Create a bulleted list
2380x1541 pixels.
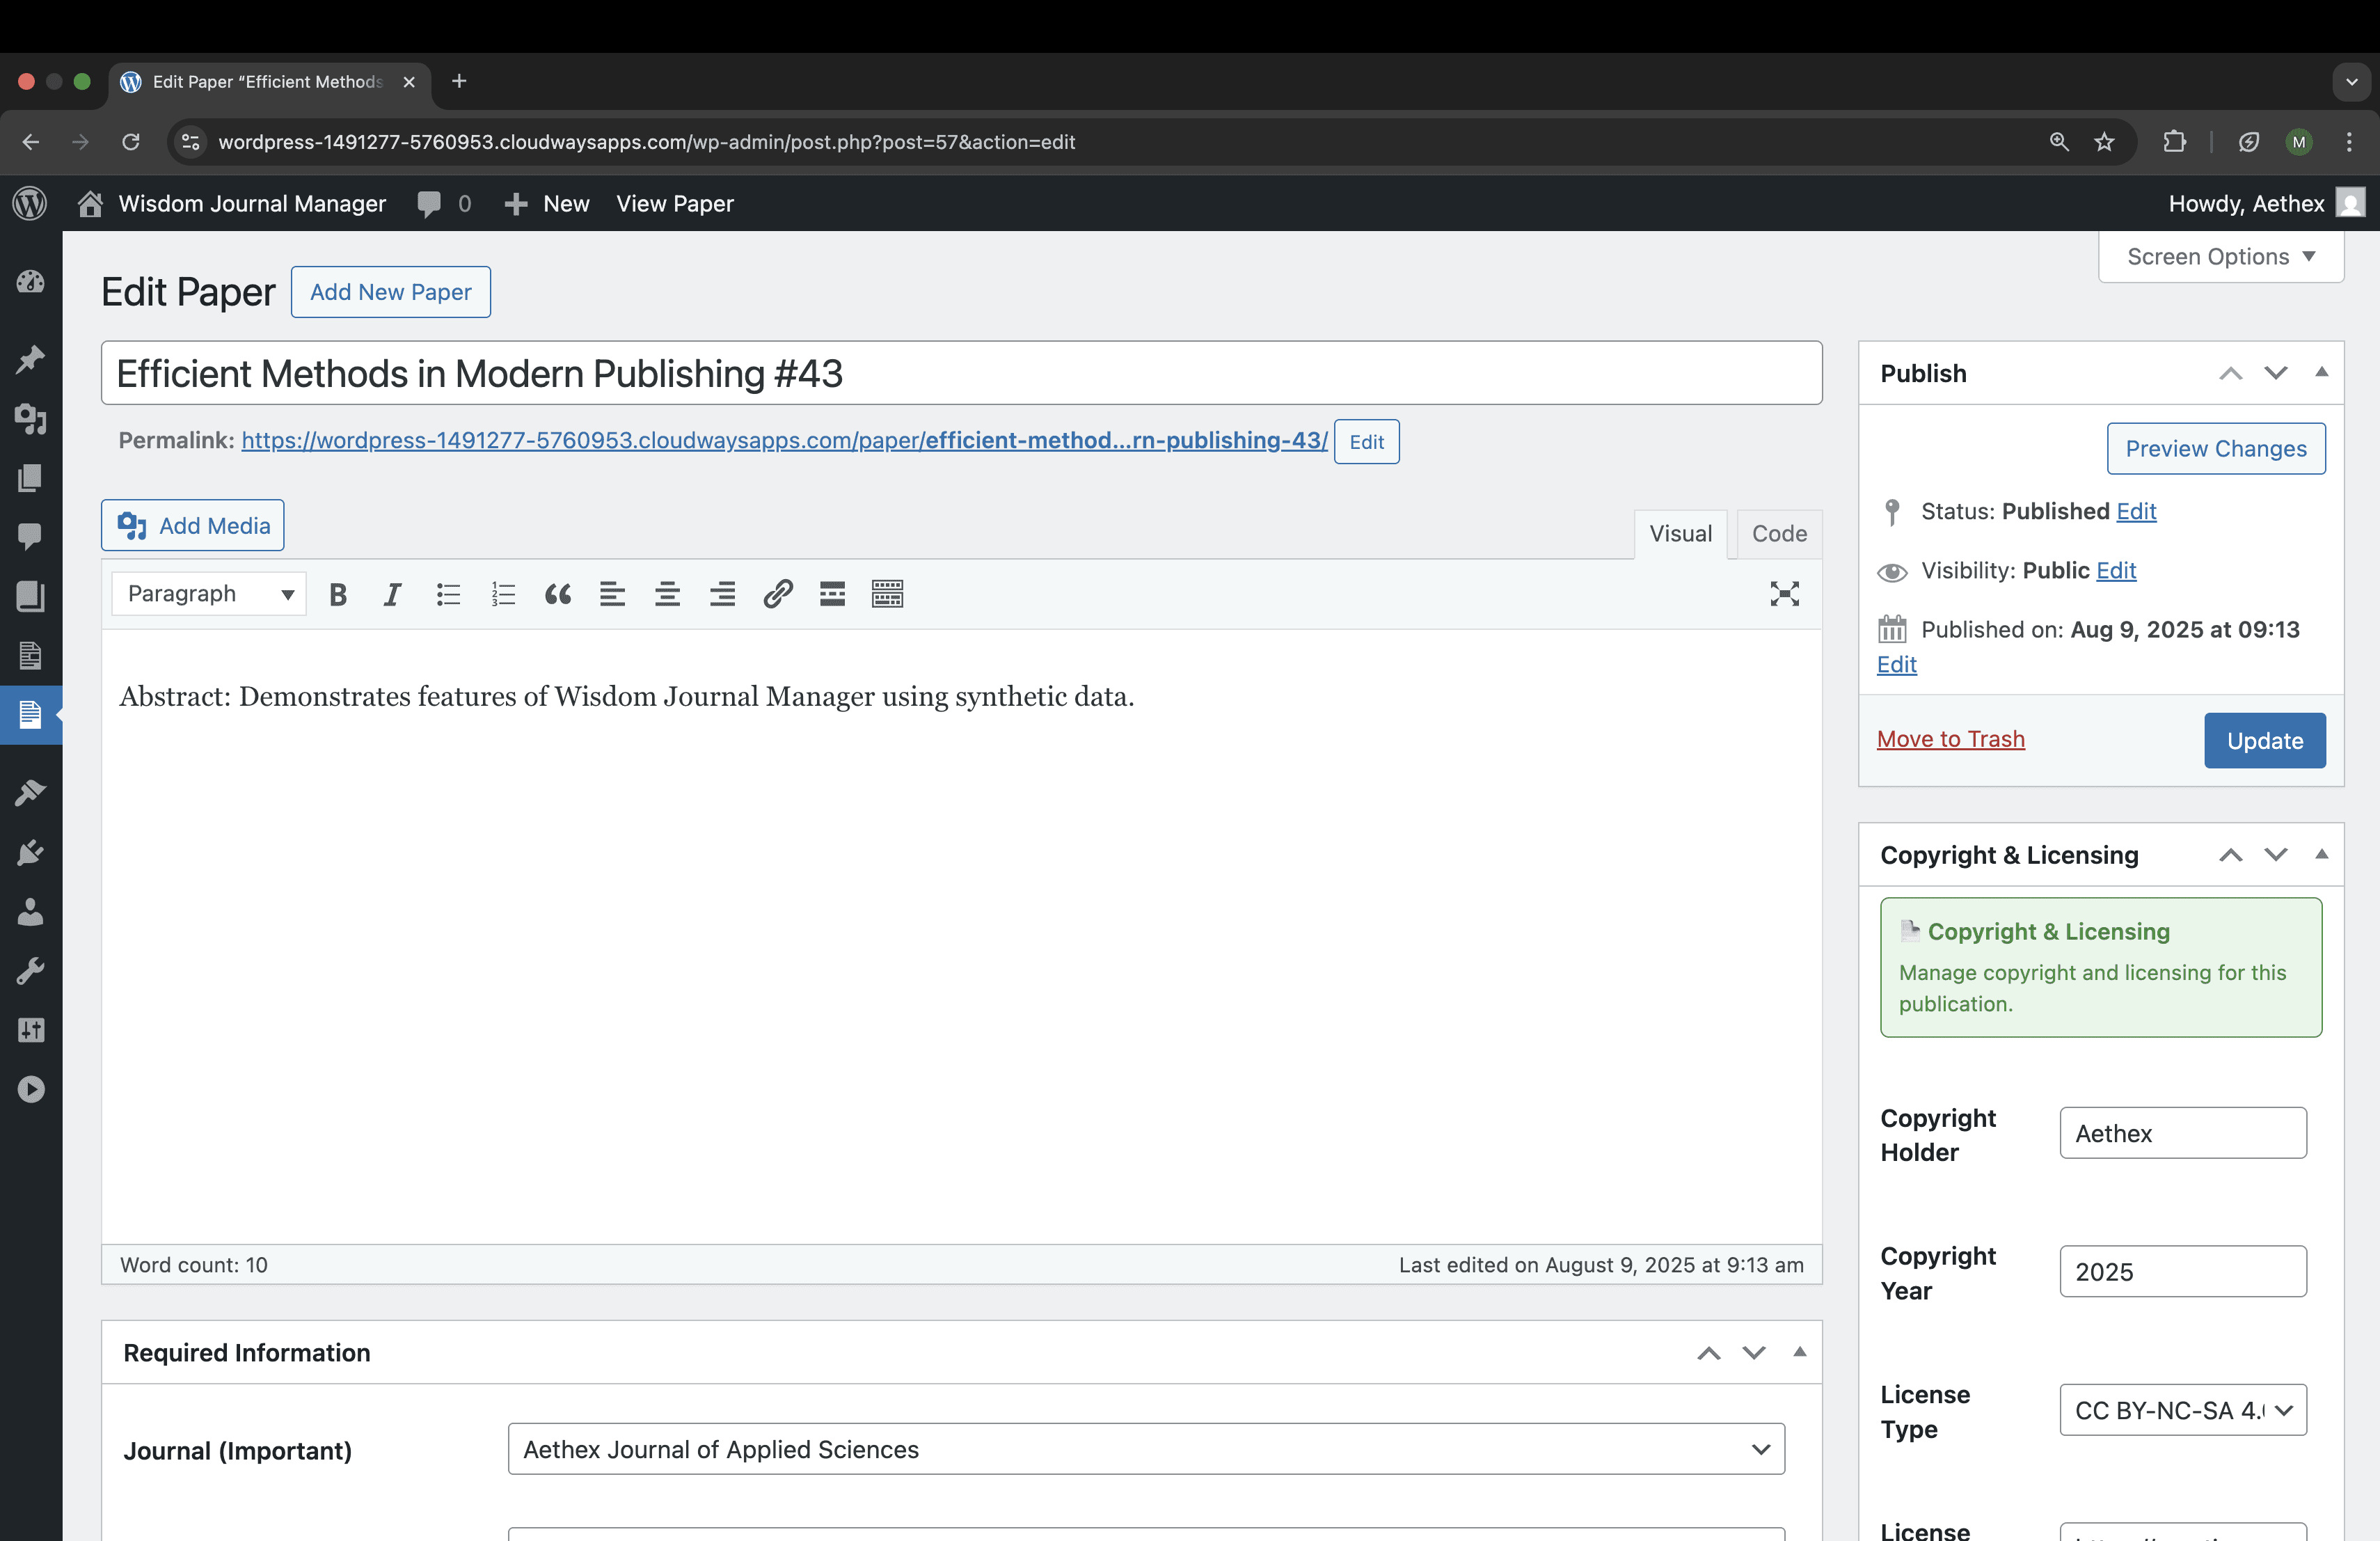click(448, 594)
